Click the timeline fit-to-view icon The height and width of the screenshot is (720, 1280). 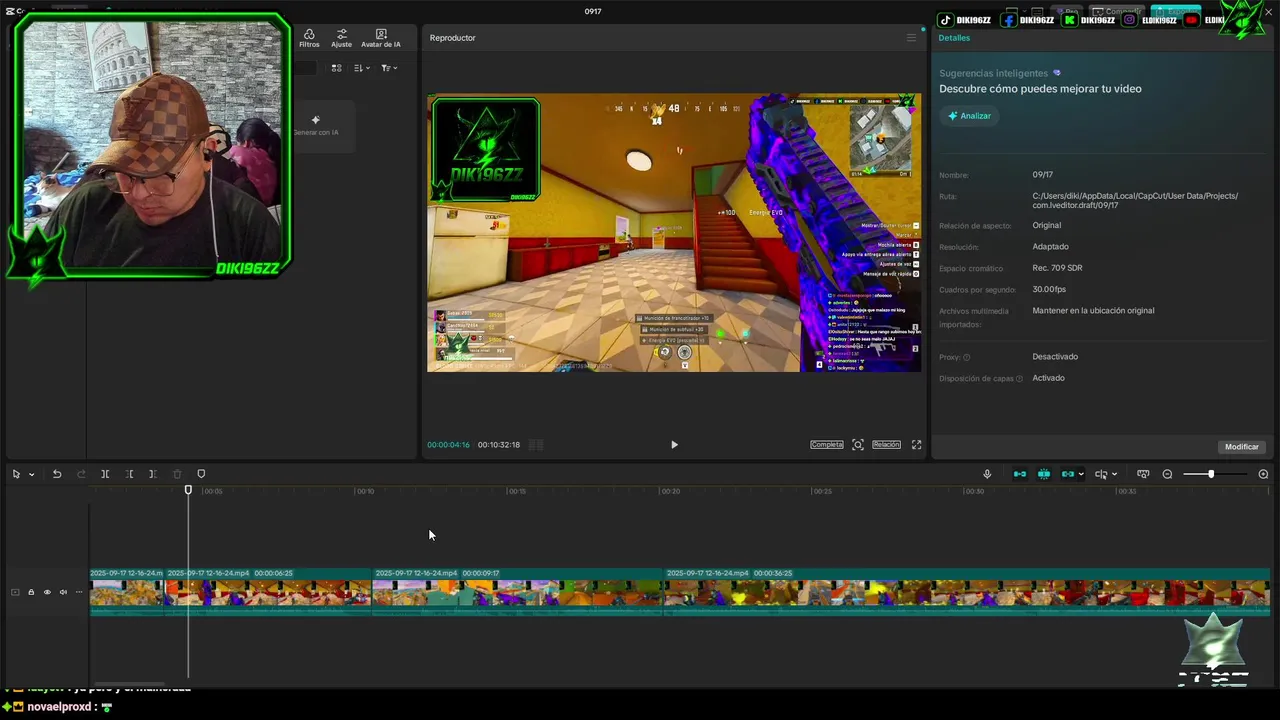coord(1143,474)
